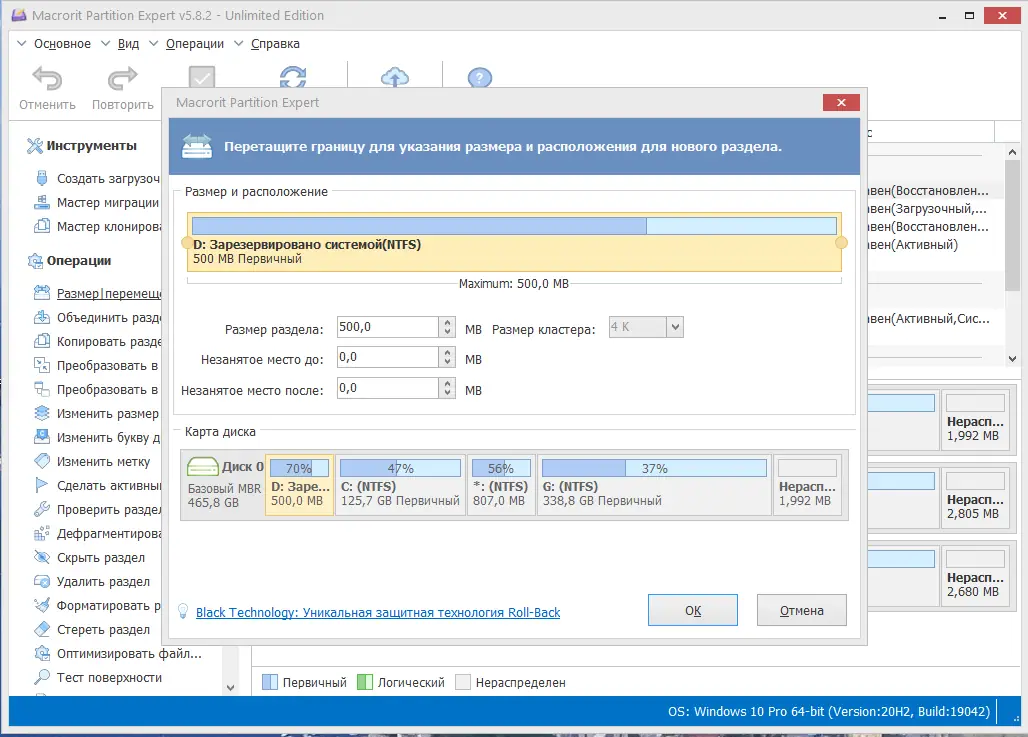Select the Изменить метку tag icon
1028x737 pixels.
tap(42, 461)
